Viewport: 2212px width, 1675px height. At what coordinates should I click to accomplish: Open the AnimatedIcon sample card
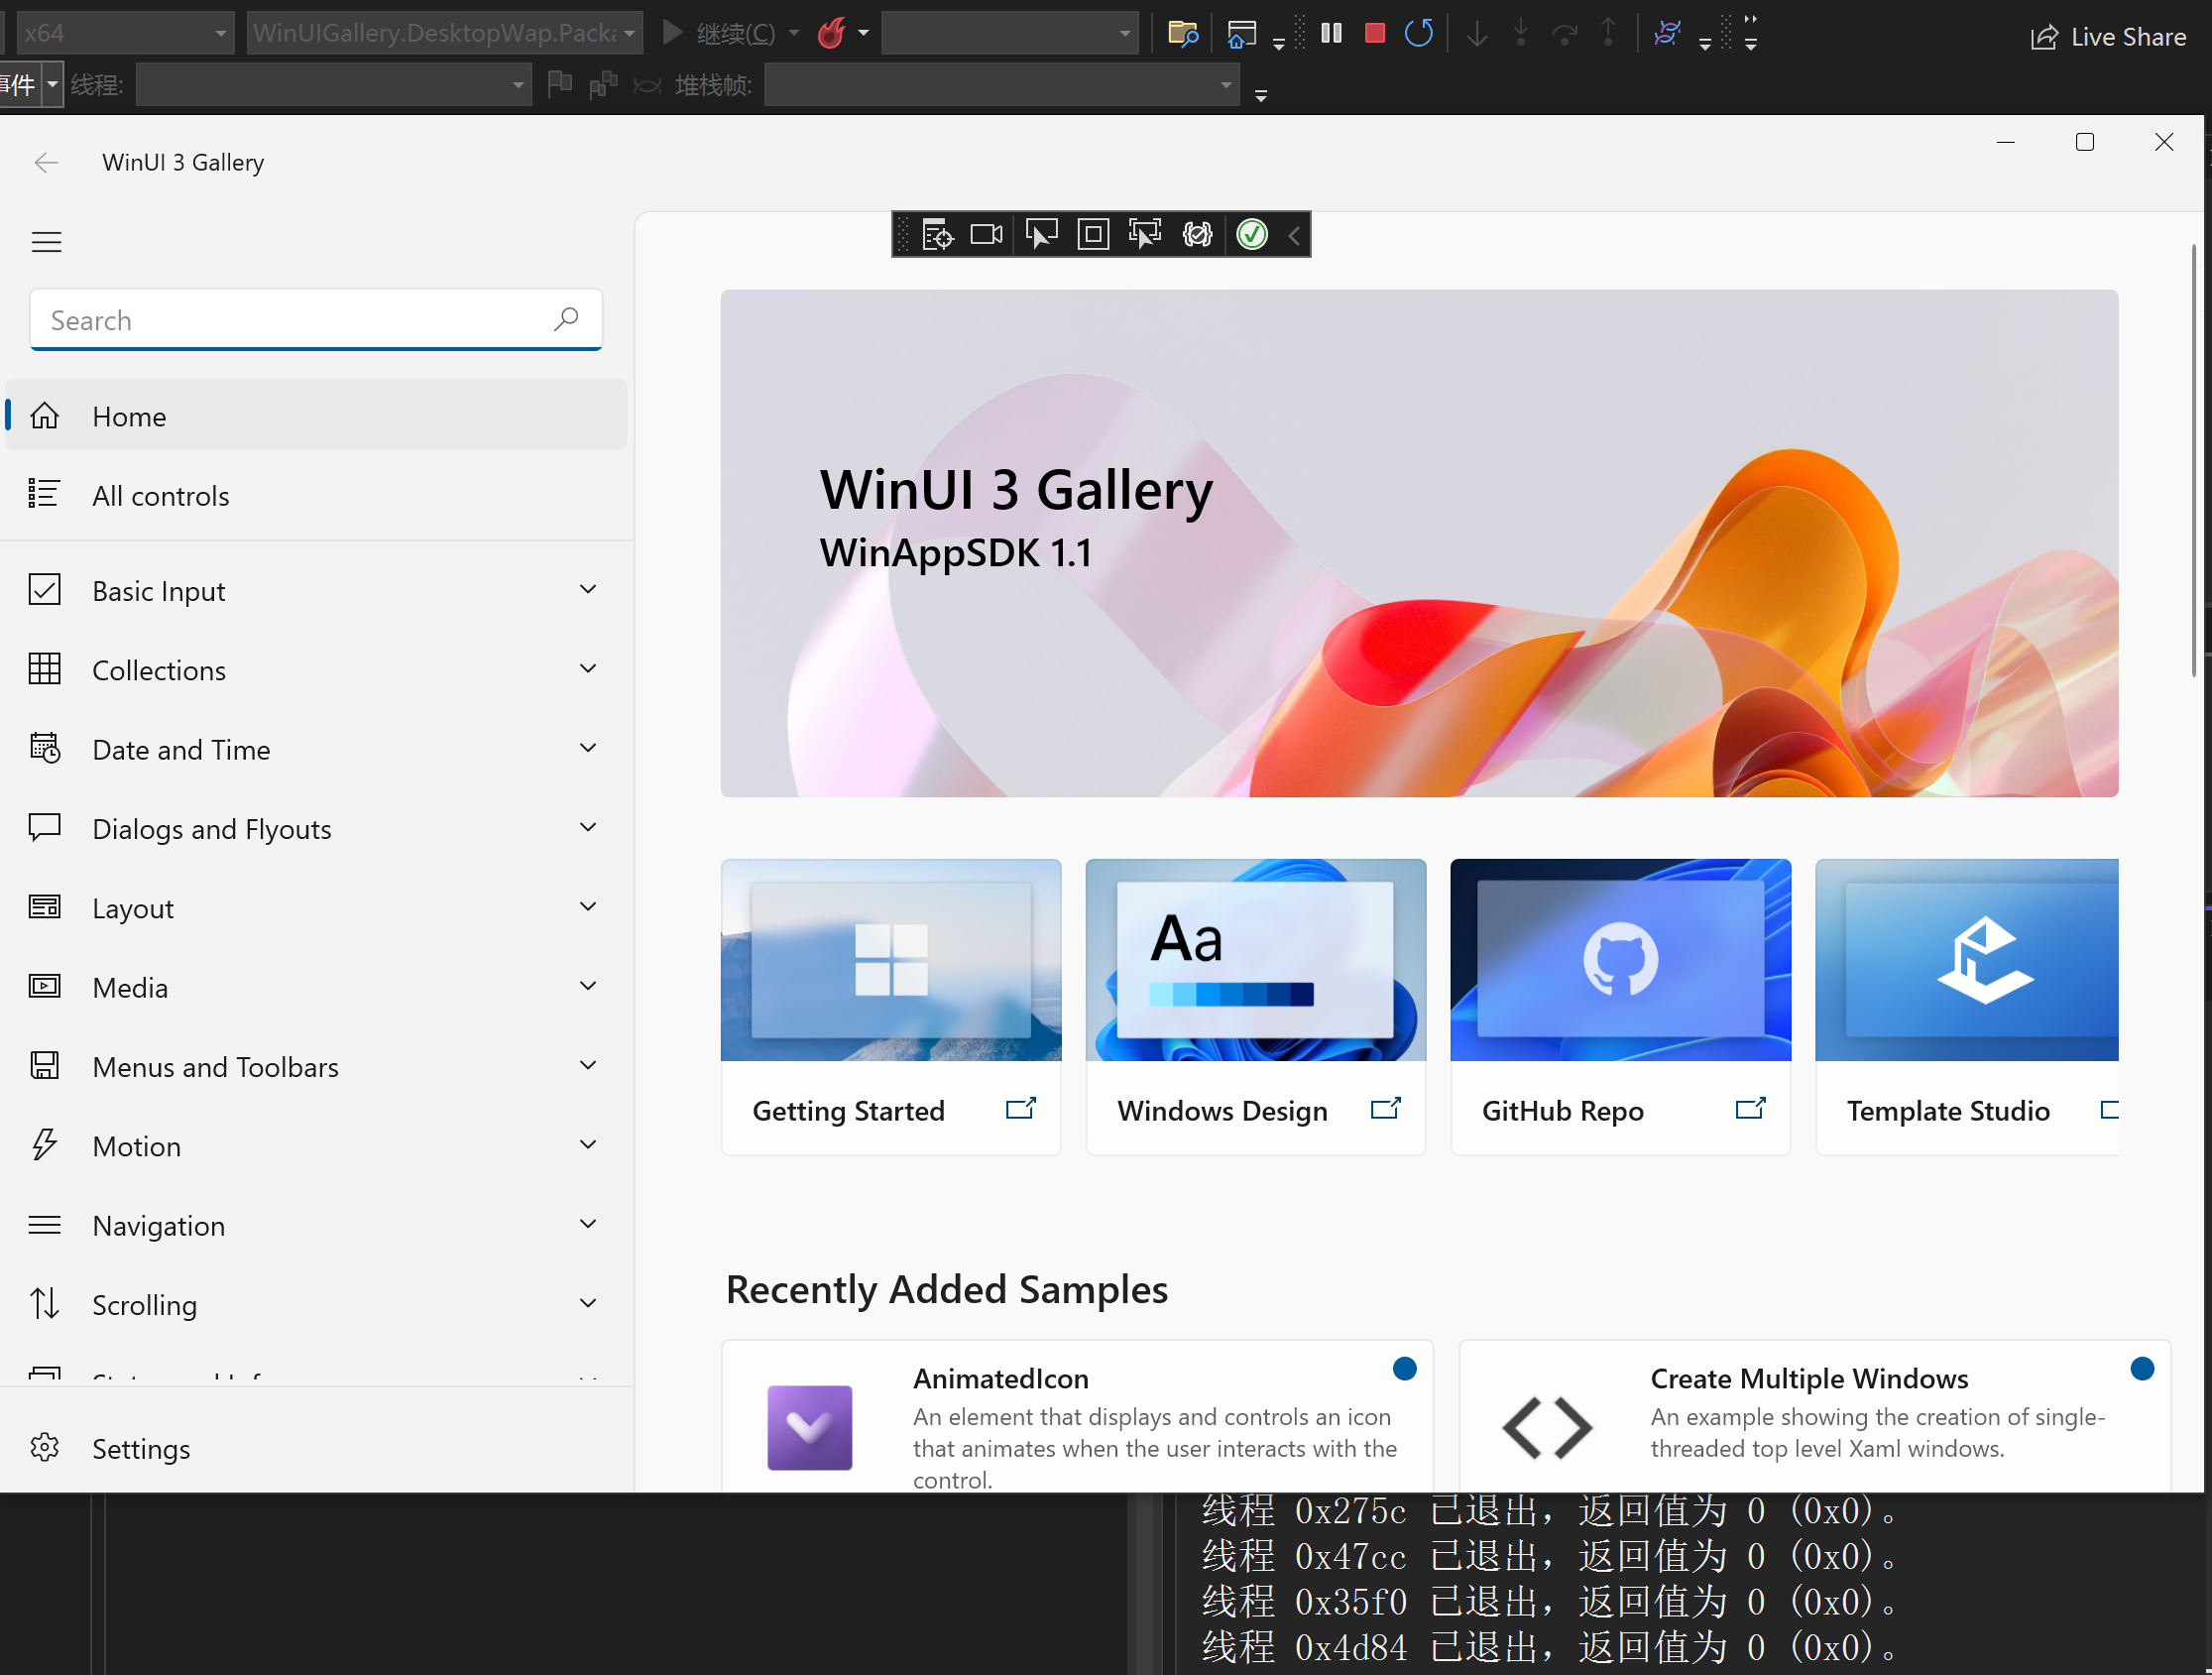click(1077, 1417)
